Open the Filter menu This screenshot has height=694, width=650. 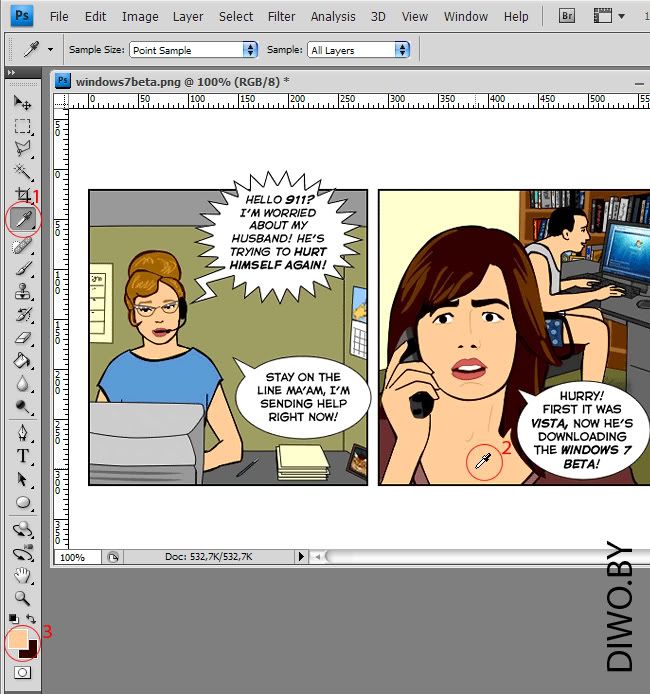coord(281,16)
